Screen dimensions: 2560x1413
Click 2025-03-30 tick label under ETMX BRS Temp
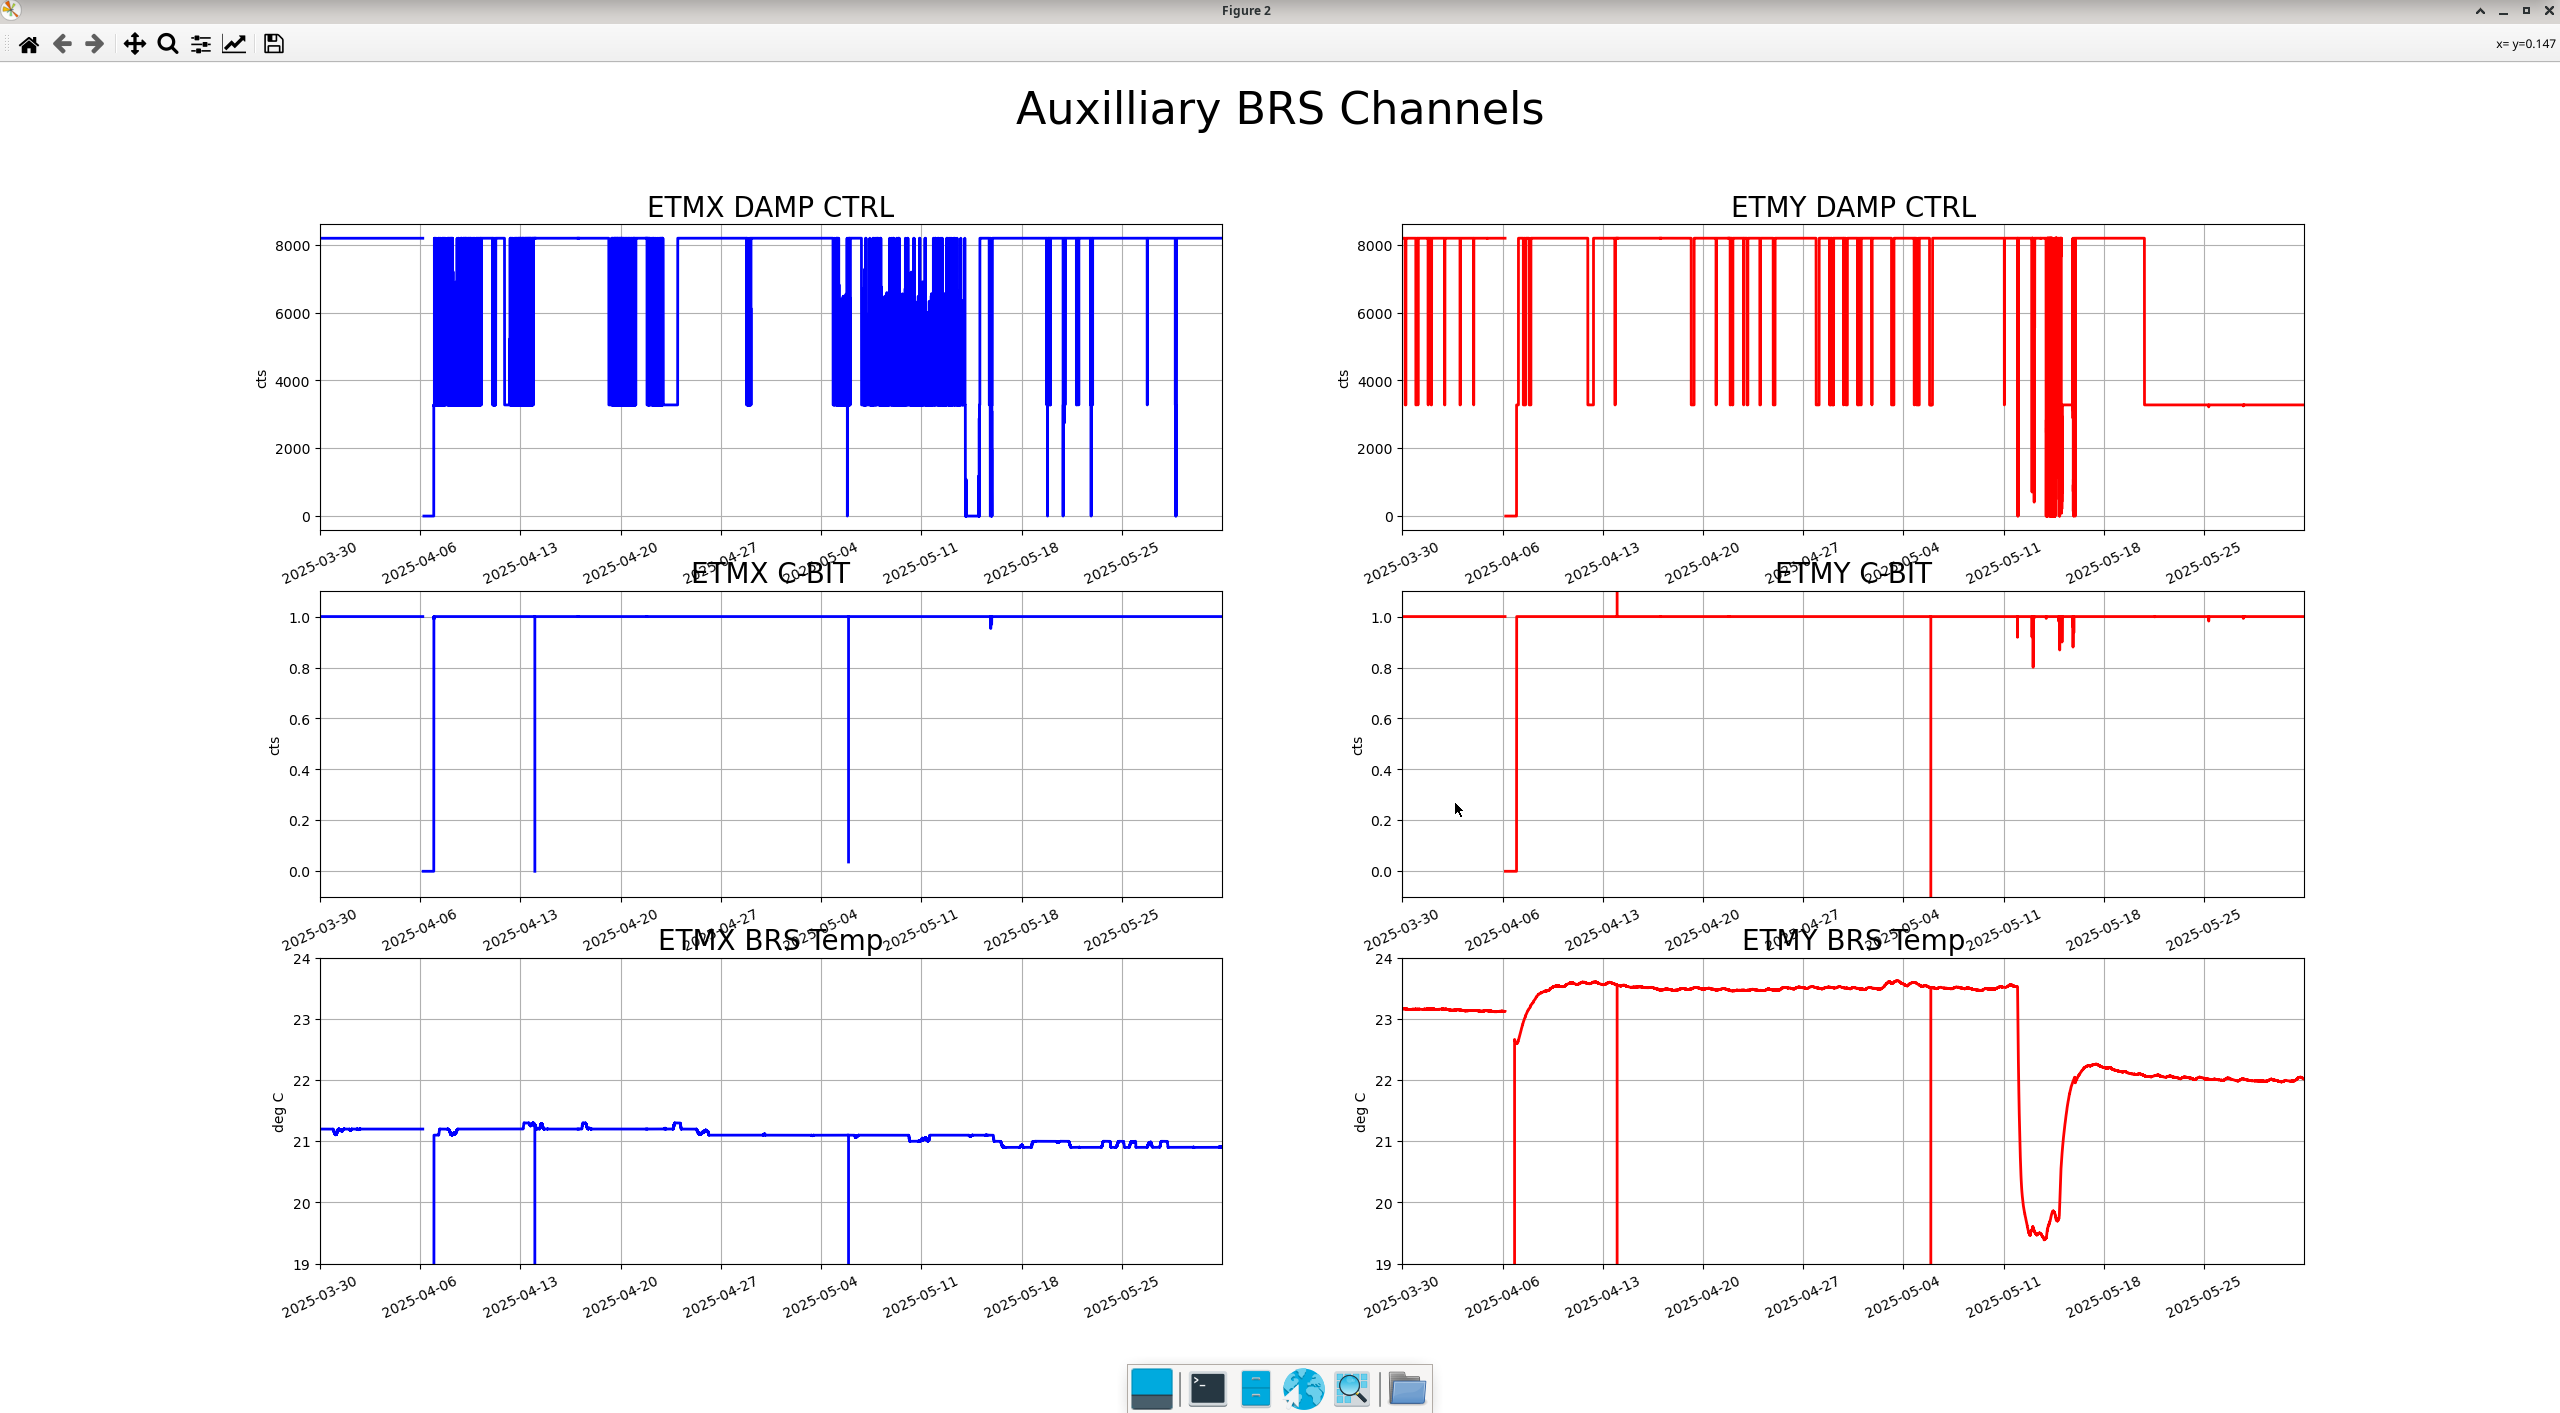(x=319, y=1296)
